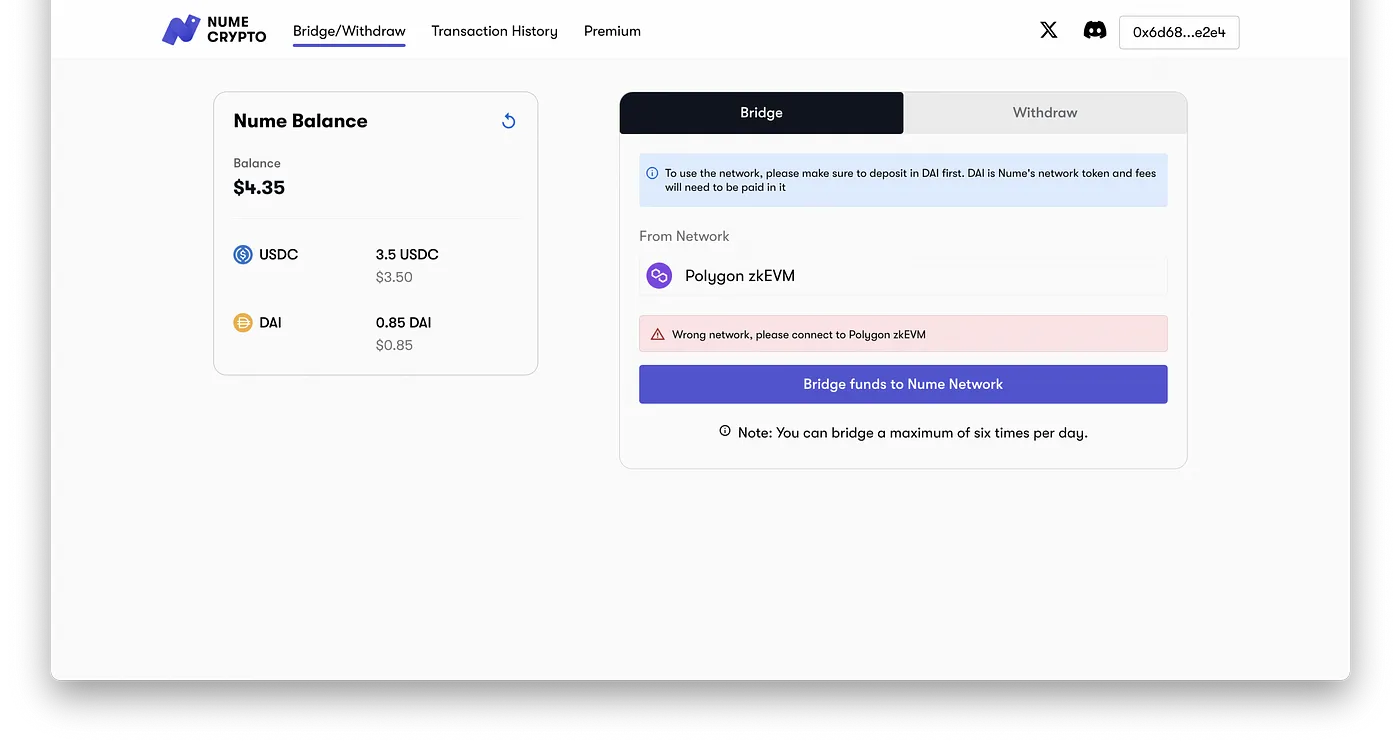
Task: Open the From Network Polygon zkEVM selector
Action: point(903,276)
